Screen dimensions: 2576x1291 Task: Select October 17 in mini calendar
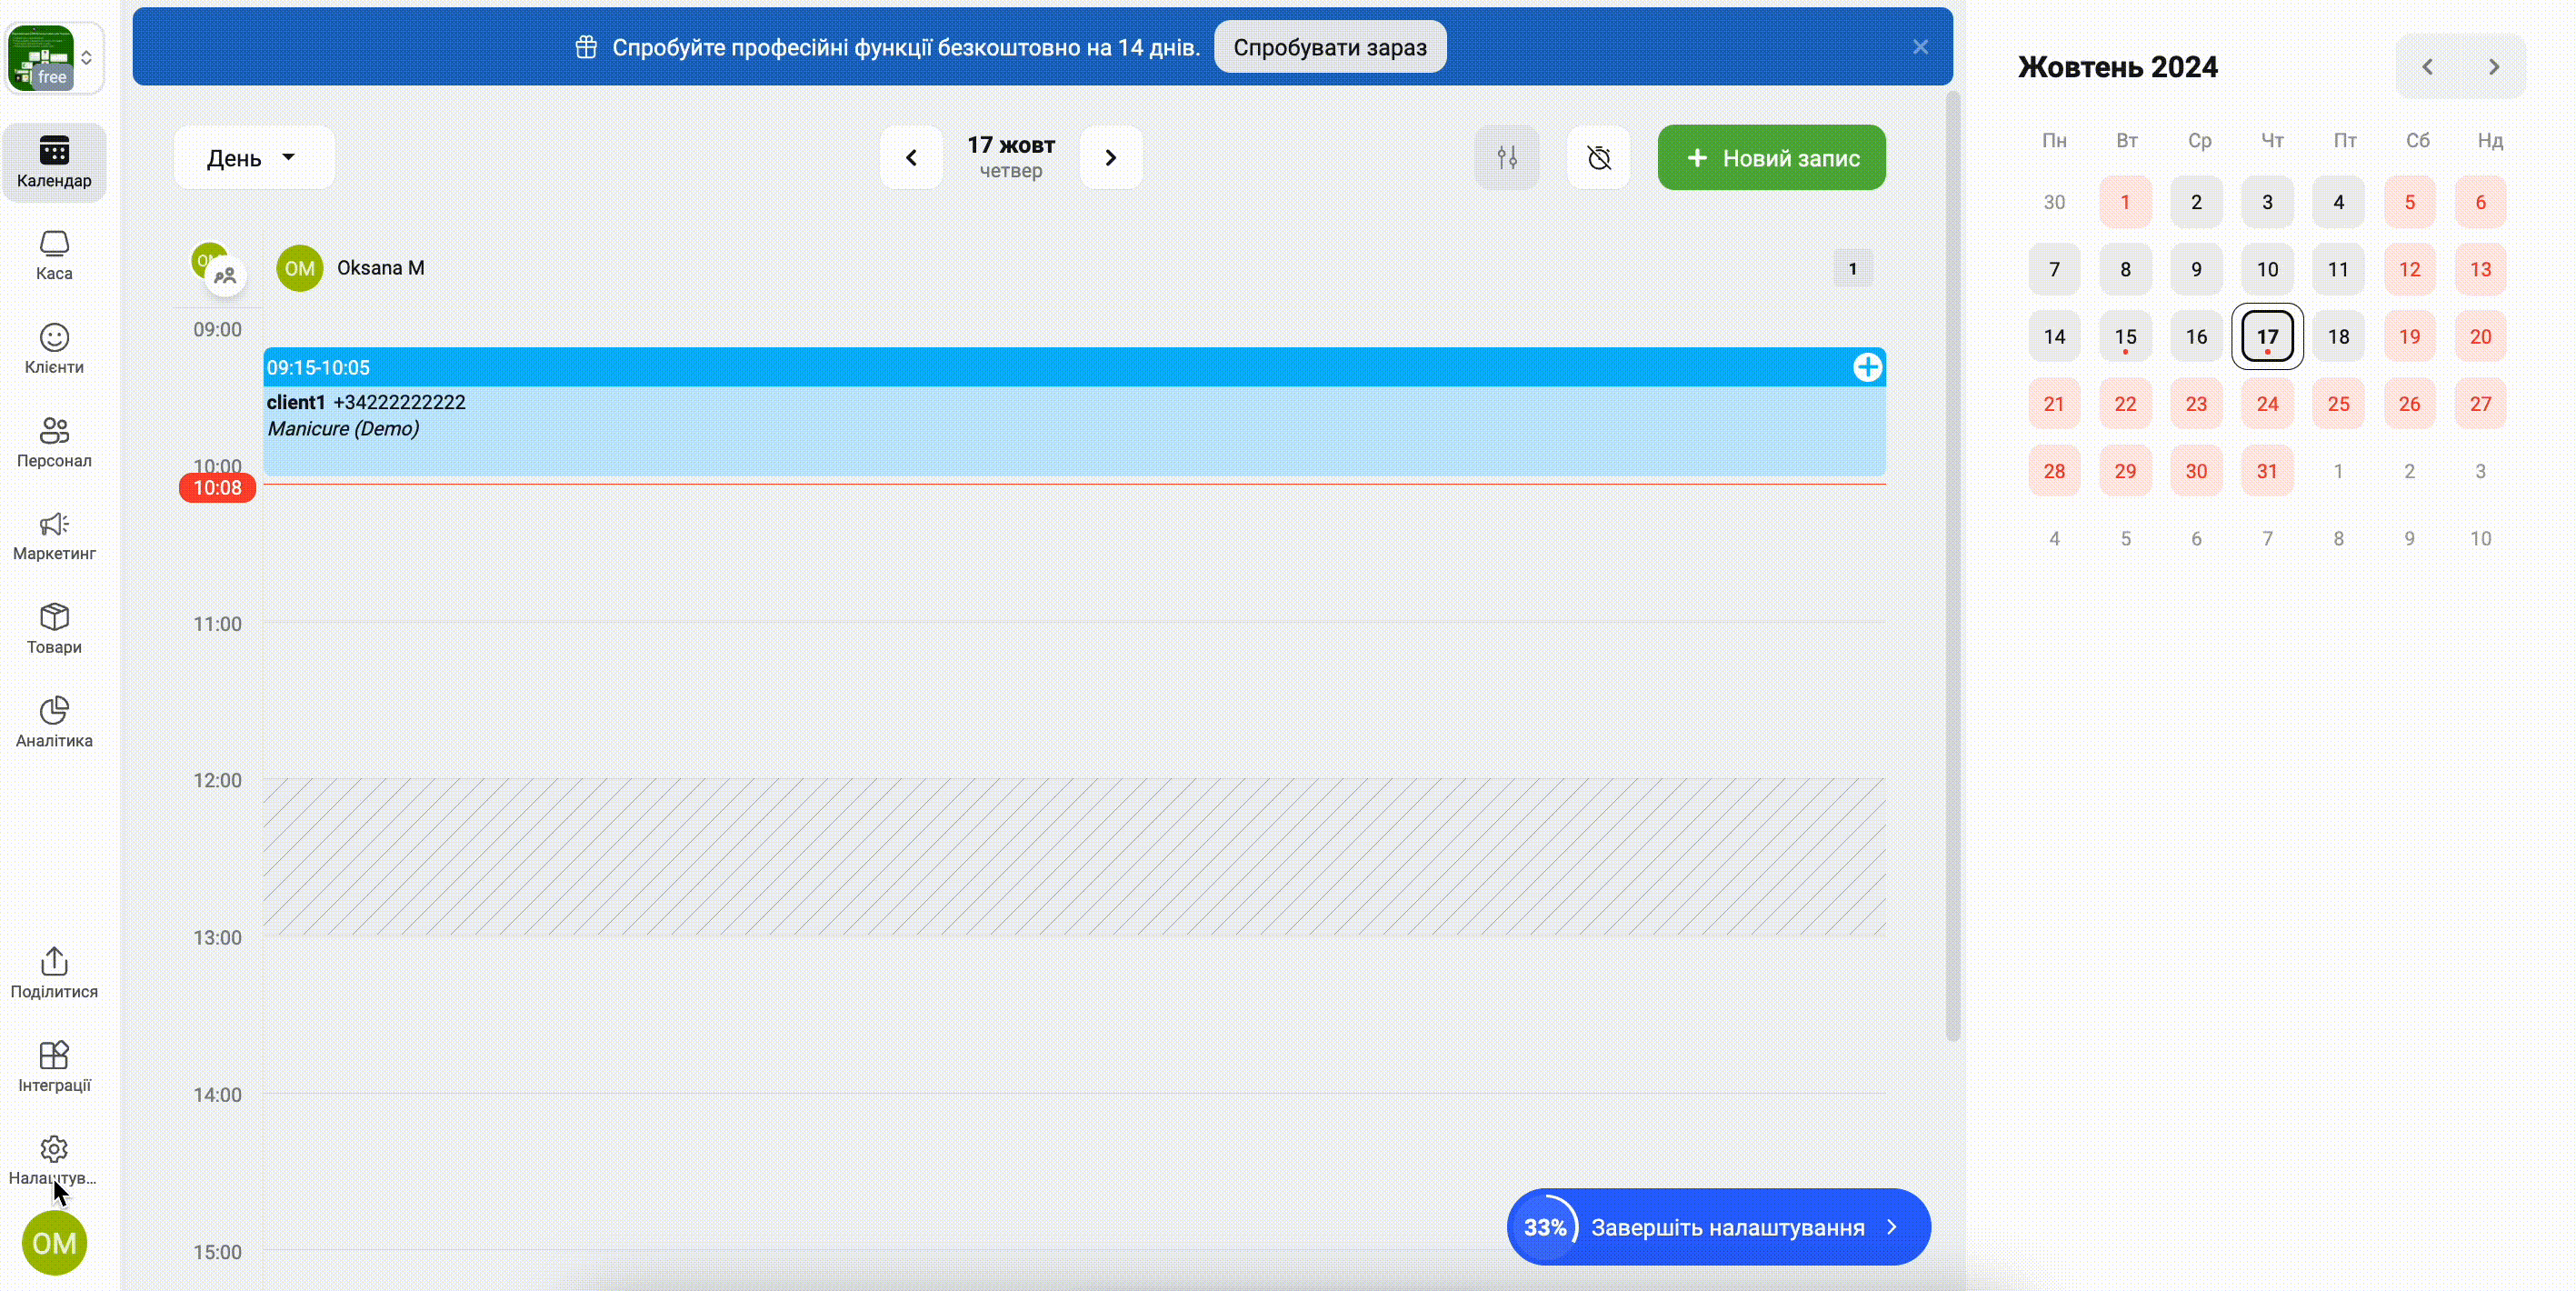(x=2267, y=337)
